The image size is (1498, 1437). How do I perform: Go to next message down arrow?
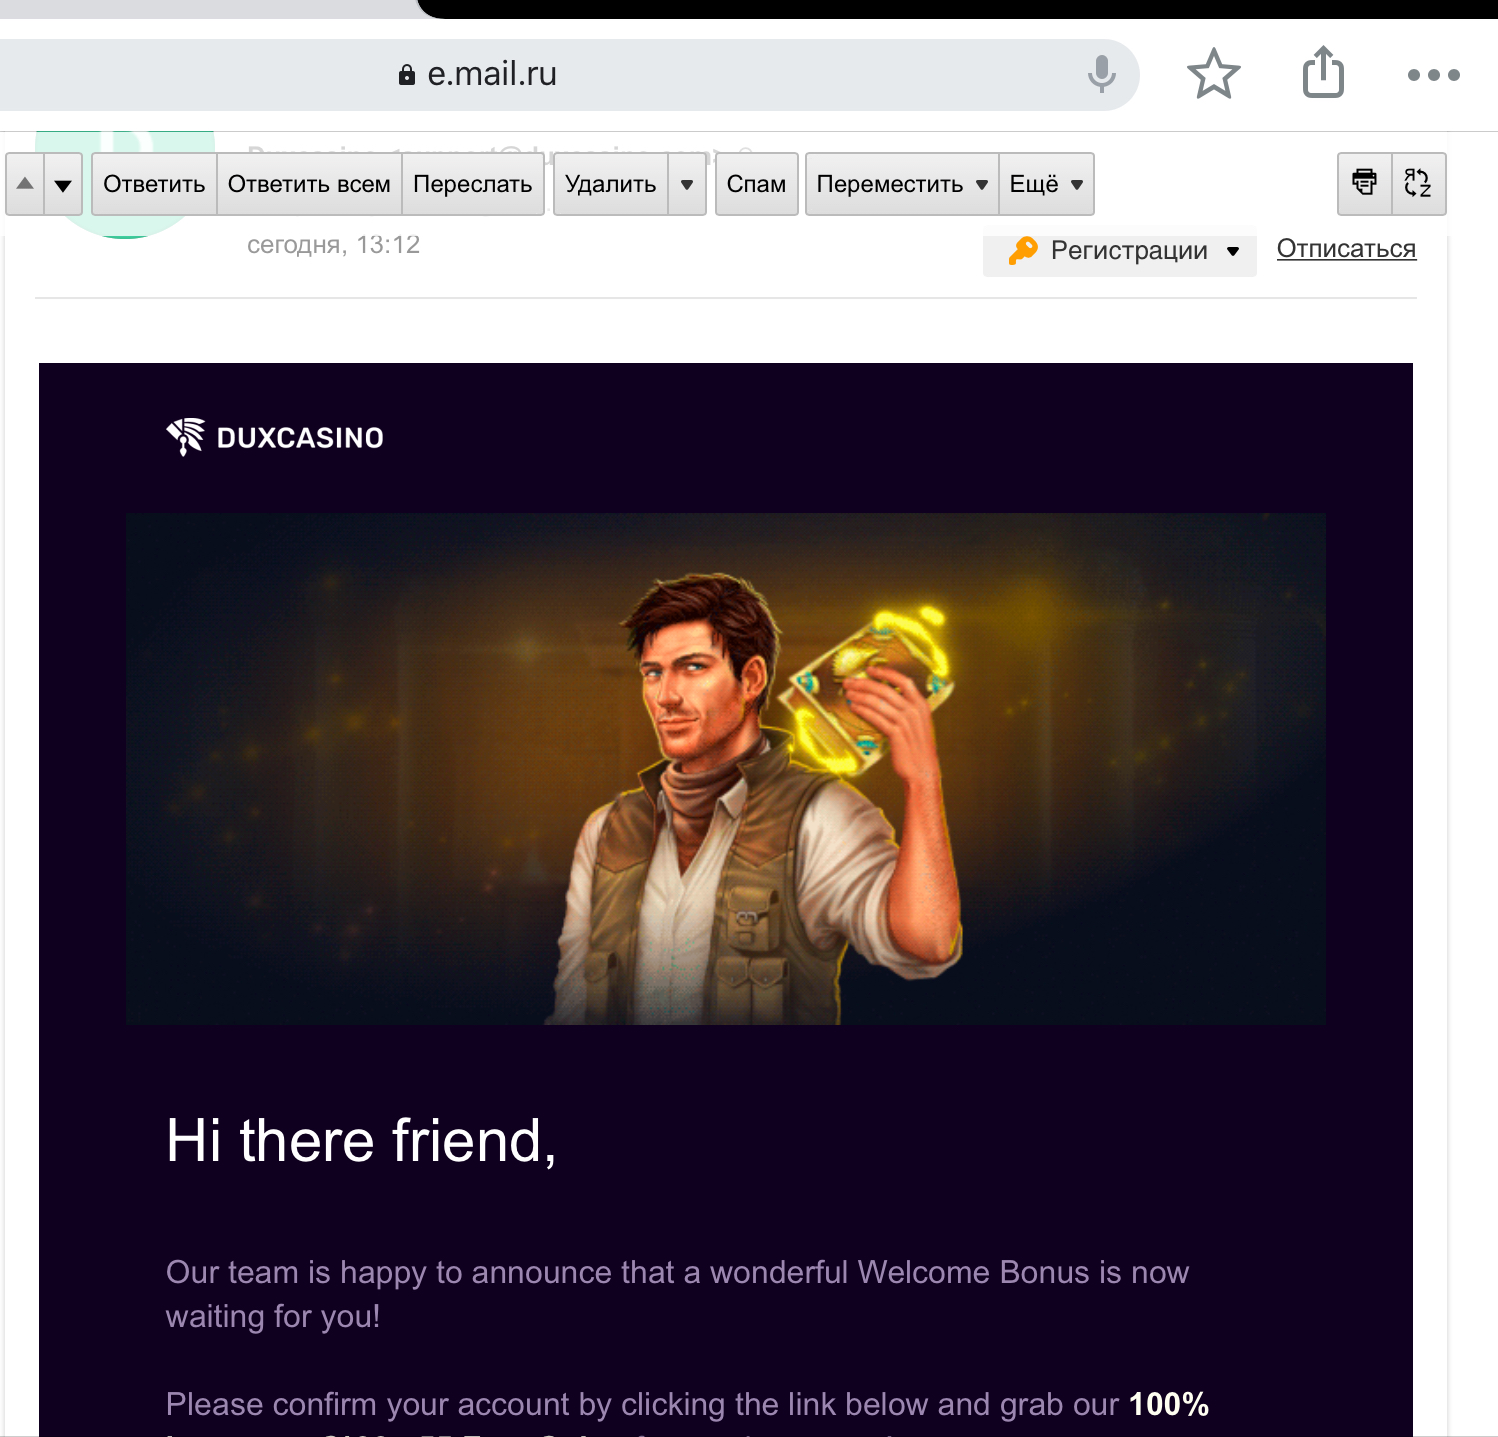click(63, 184)
